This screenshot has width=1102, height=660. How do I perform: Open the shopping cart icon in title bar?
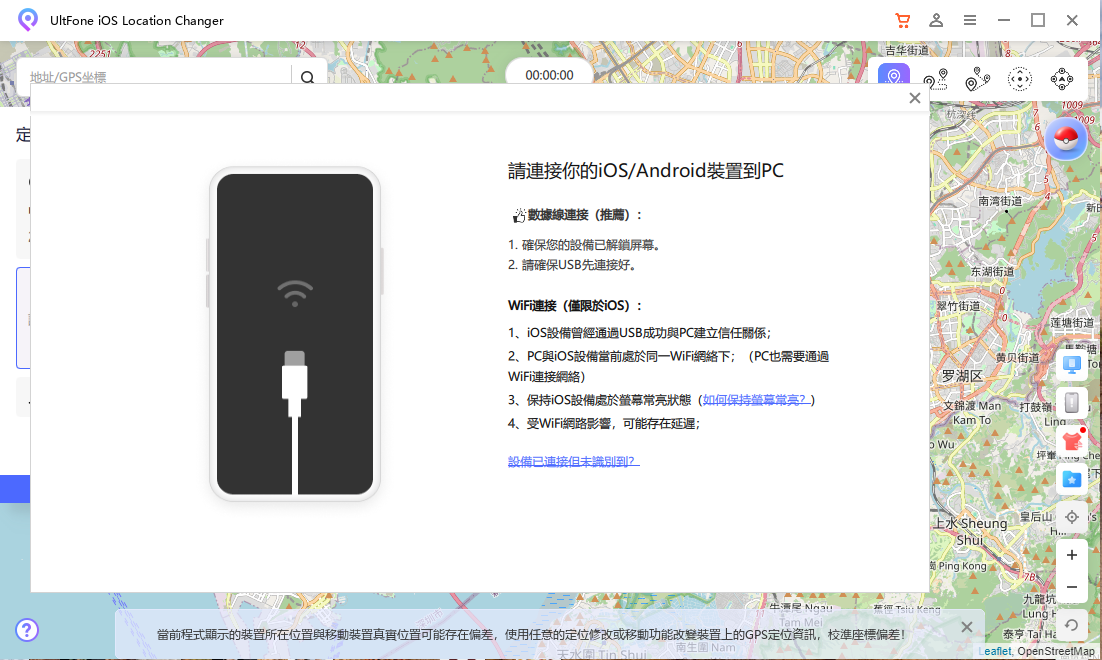[903, 20]
